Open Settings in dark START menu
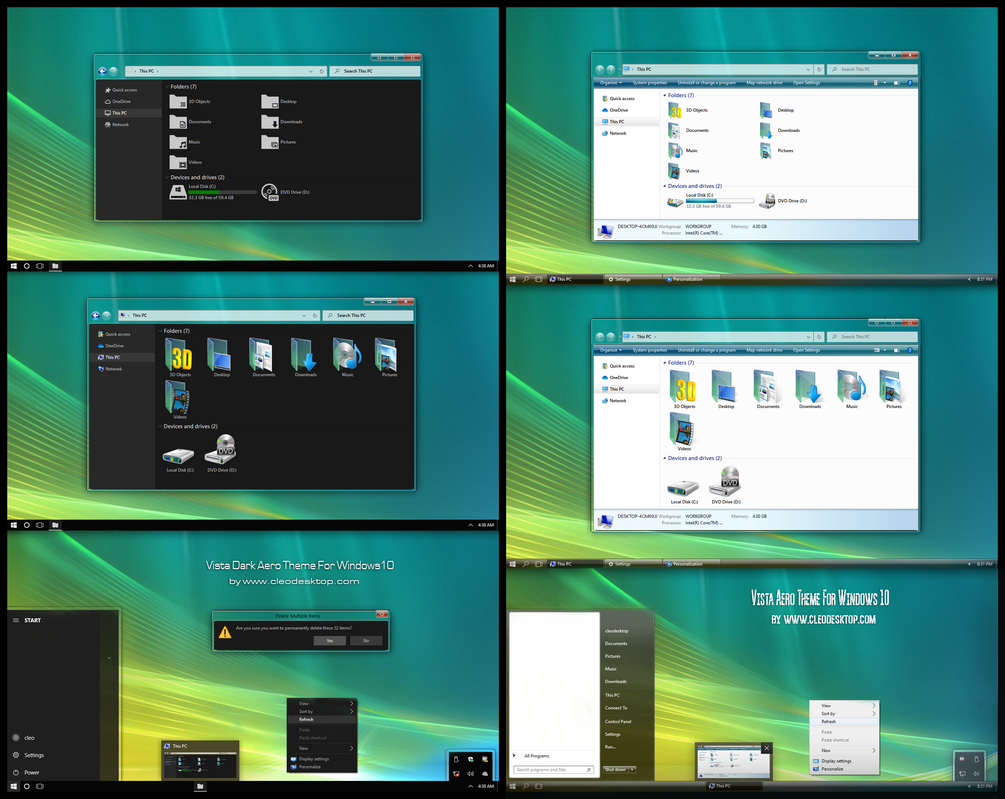The height and width of the screenshot is (799, 1005). 29,755
